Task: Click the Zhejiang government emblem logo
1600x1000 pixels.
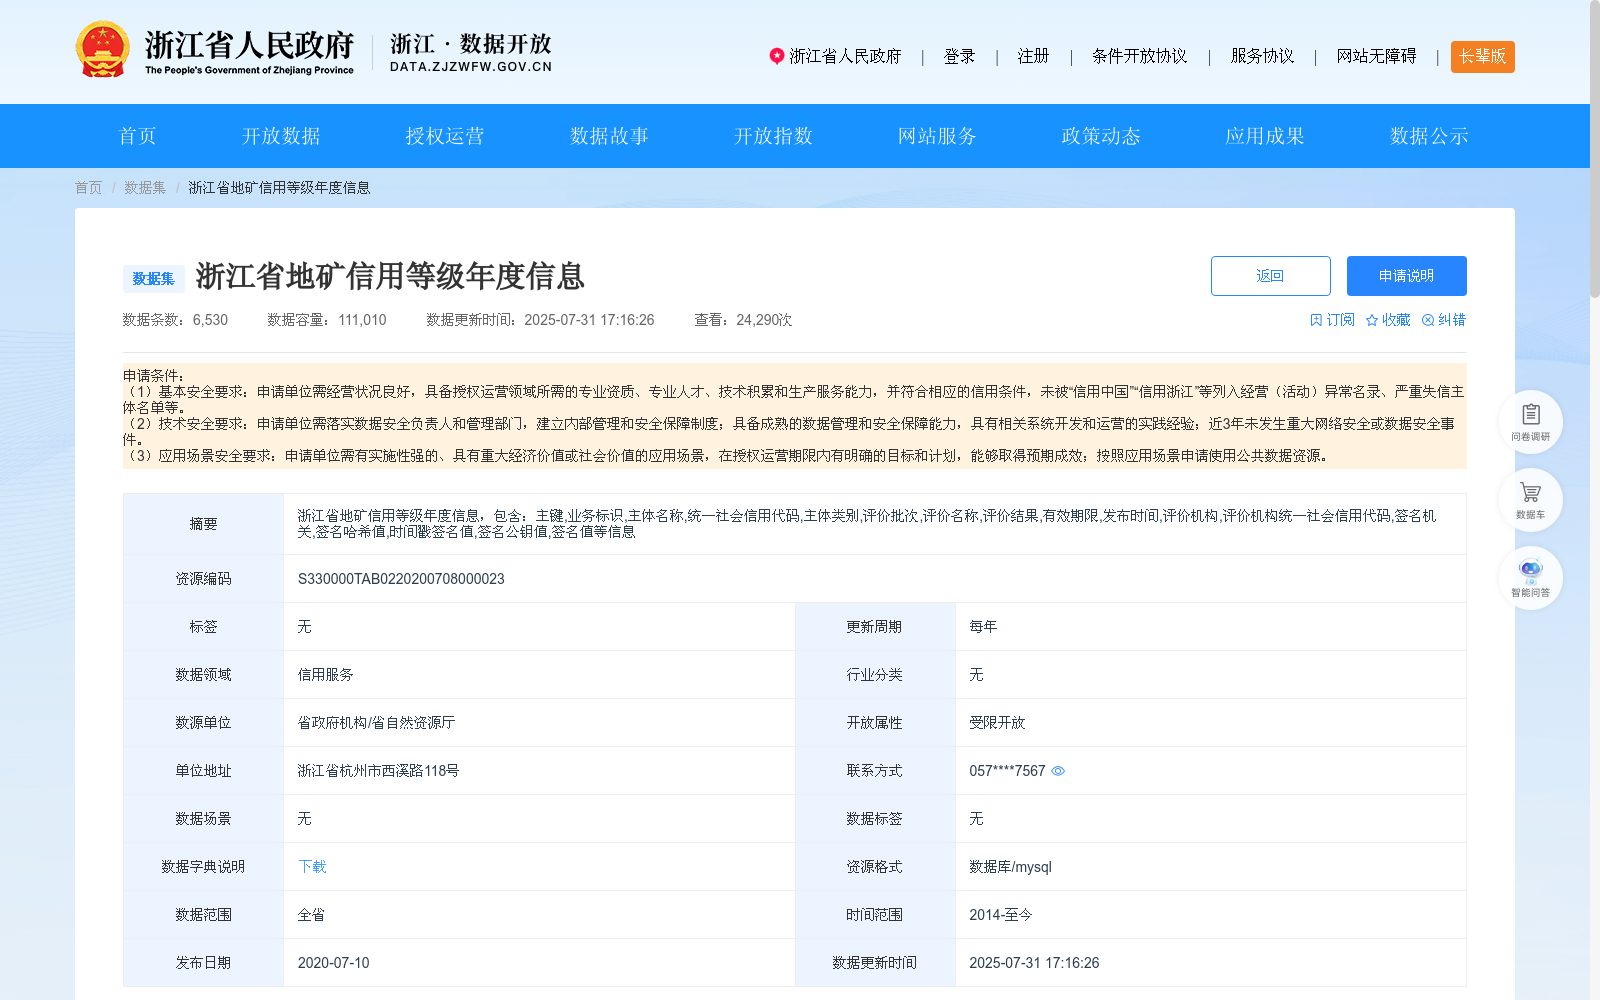Action: coord(102,49)
